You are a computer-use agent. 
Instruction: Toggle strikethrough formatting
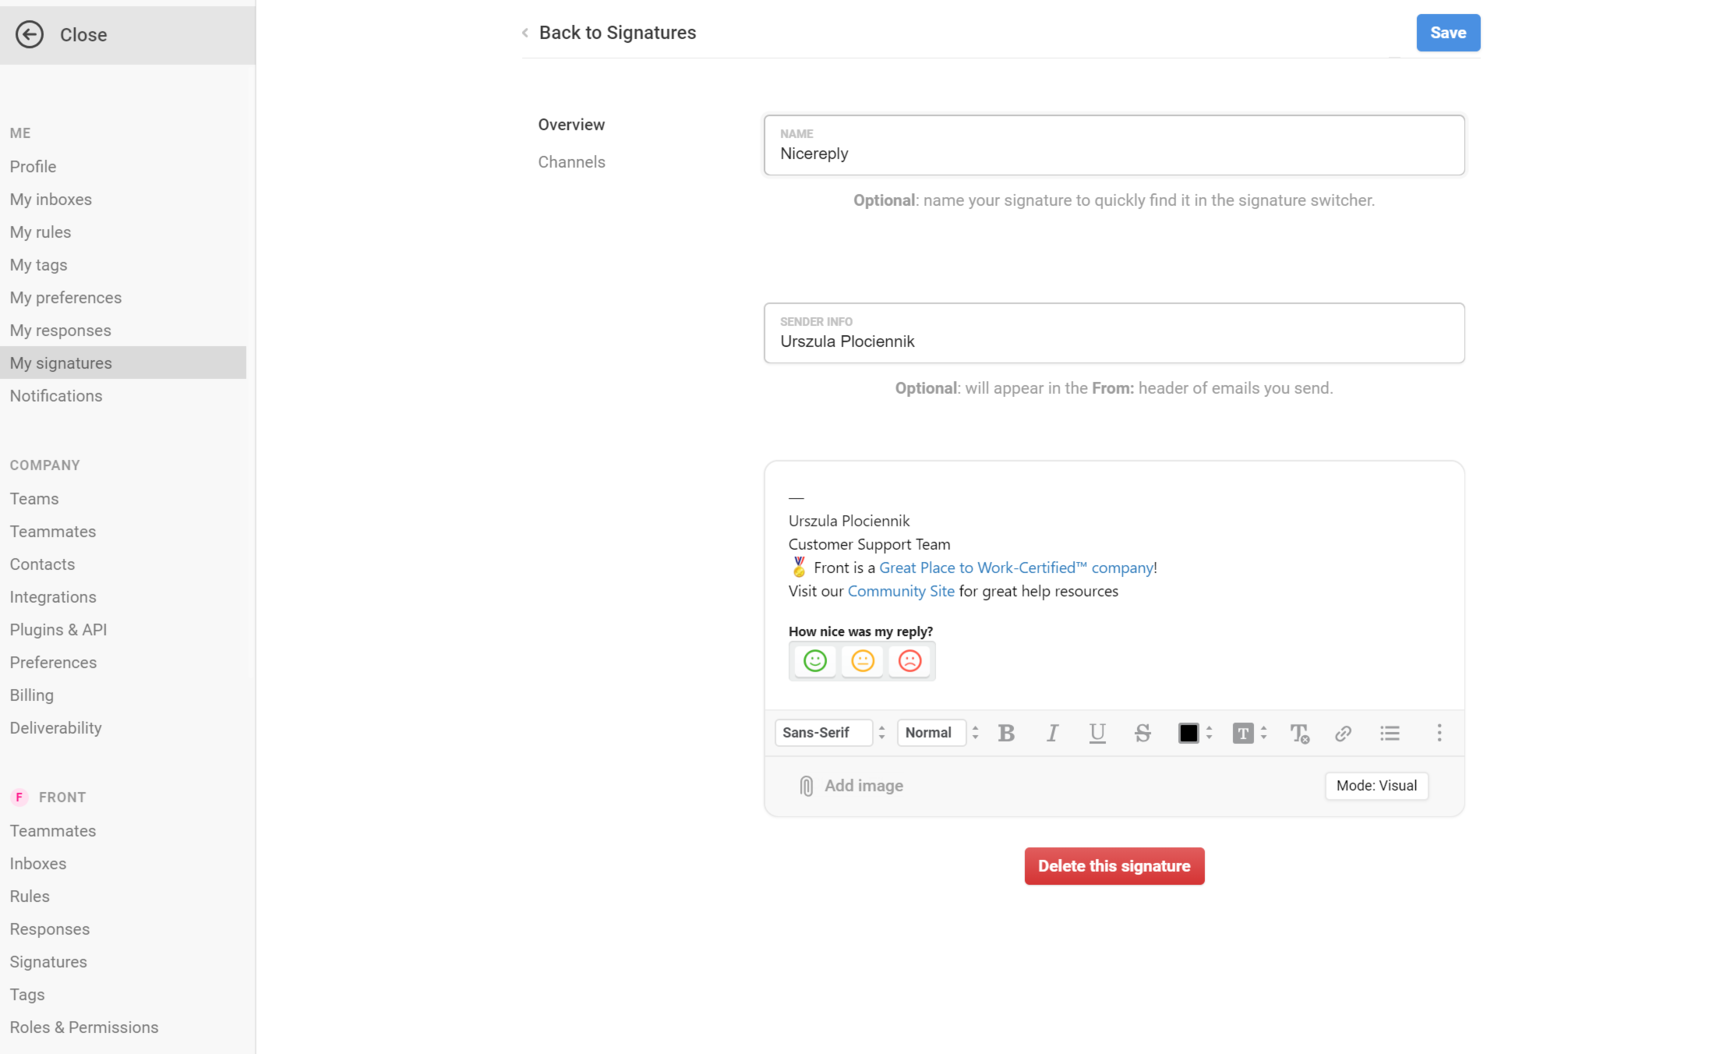coord(1142,733)
